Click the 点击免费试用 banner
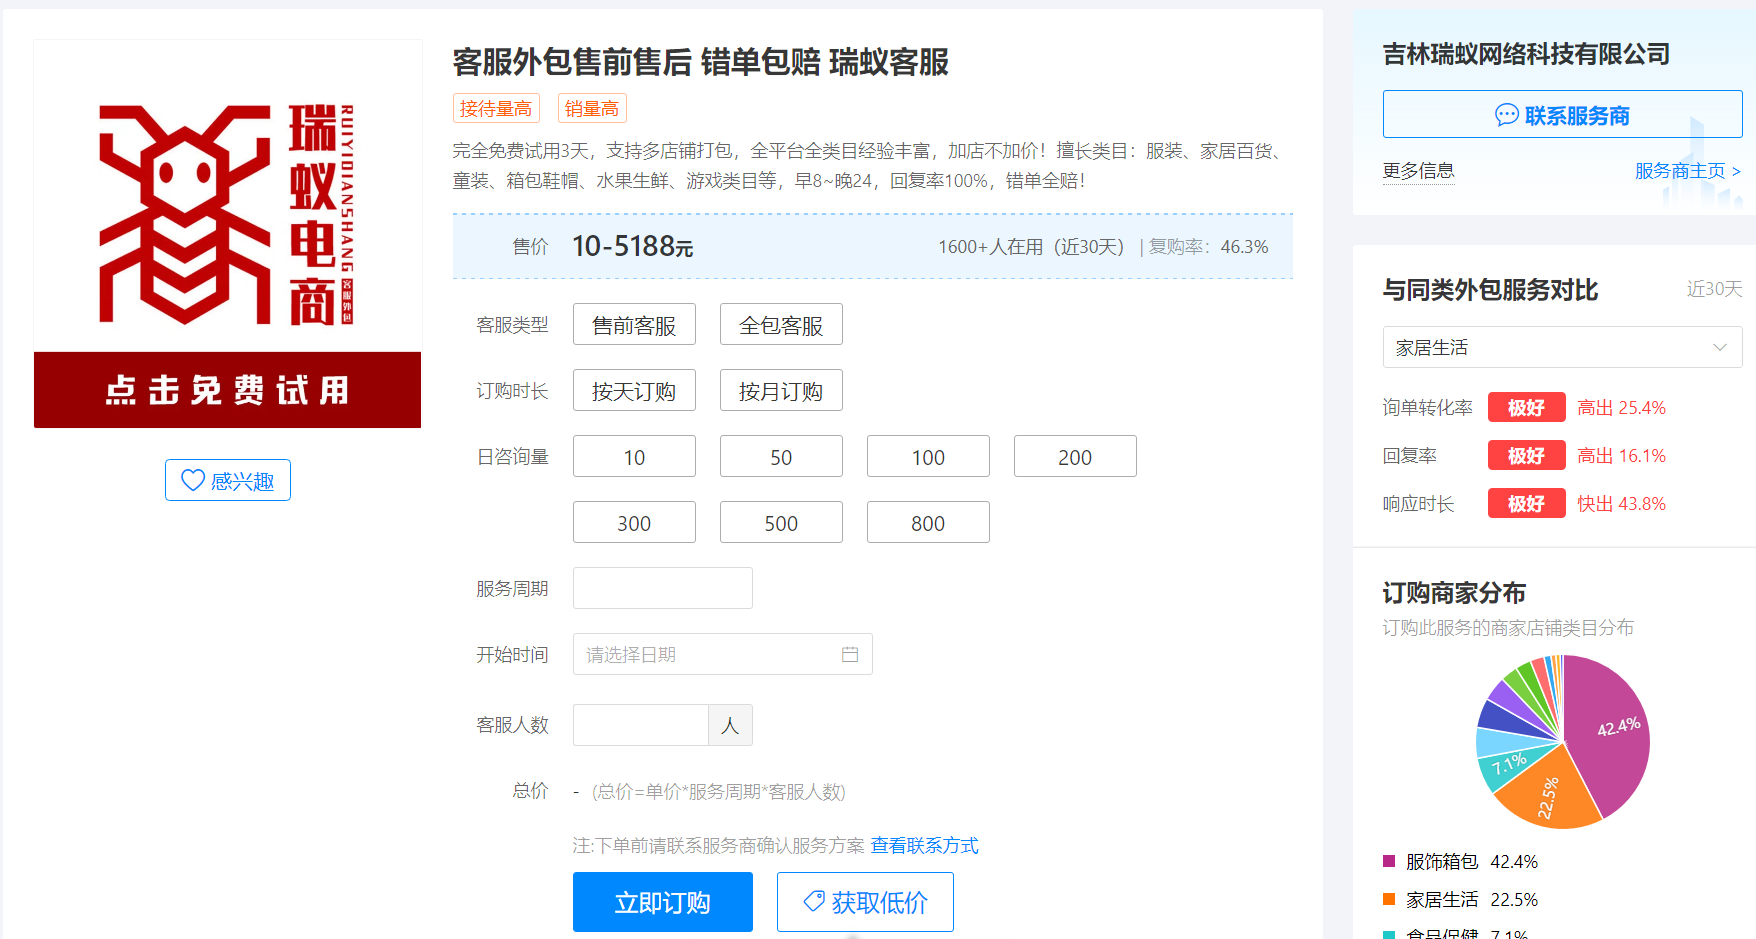 coord(227,390)
